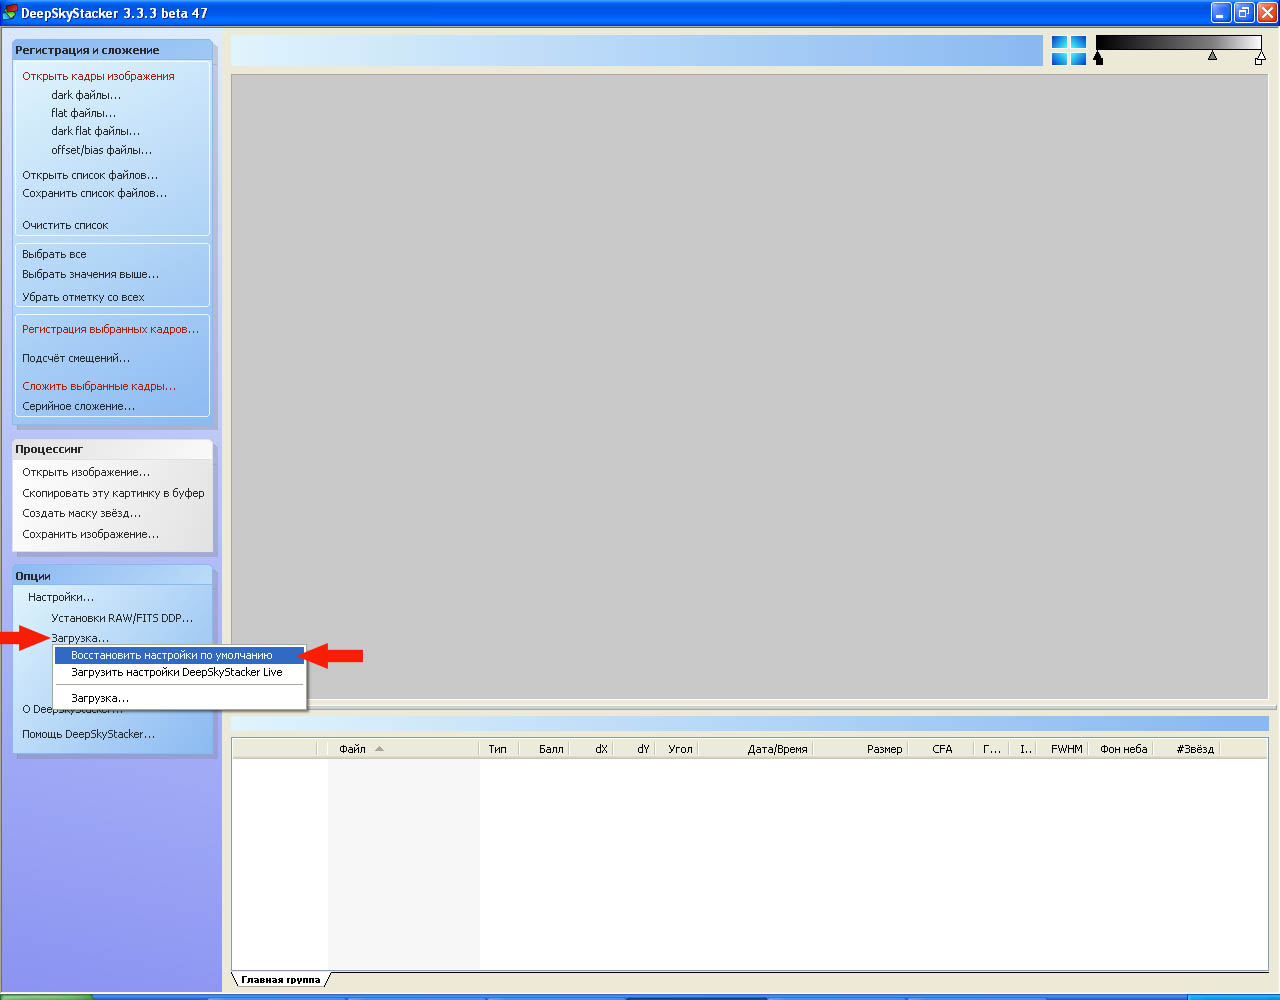
Task: Click the white point gradient marker
Action: [x=1259, y=59]
